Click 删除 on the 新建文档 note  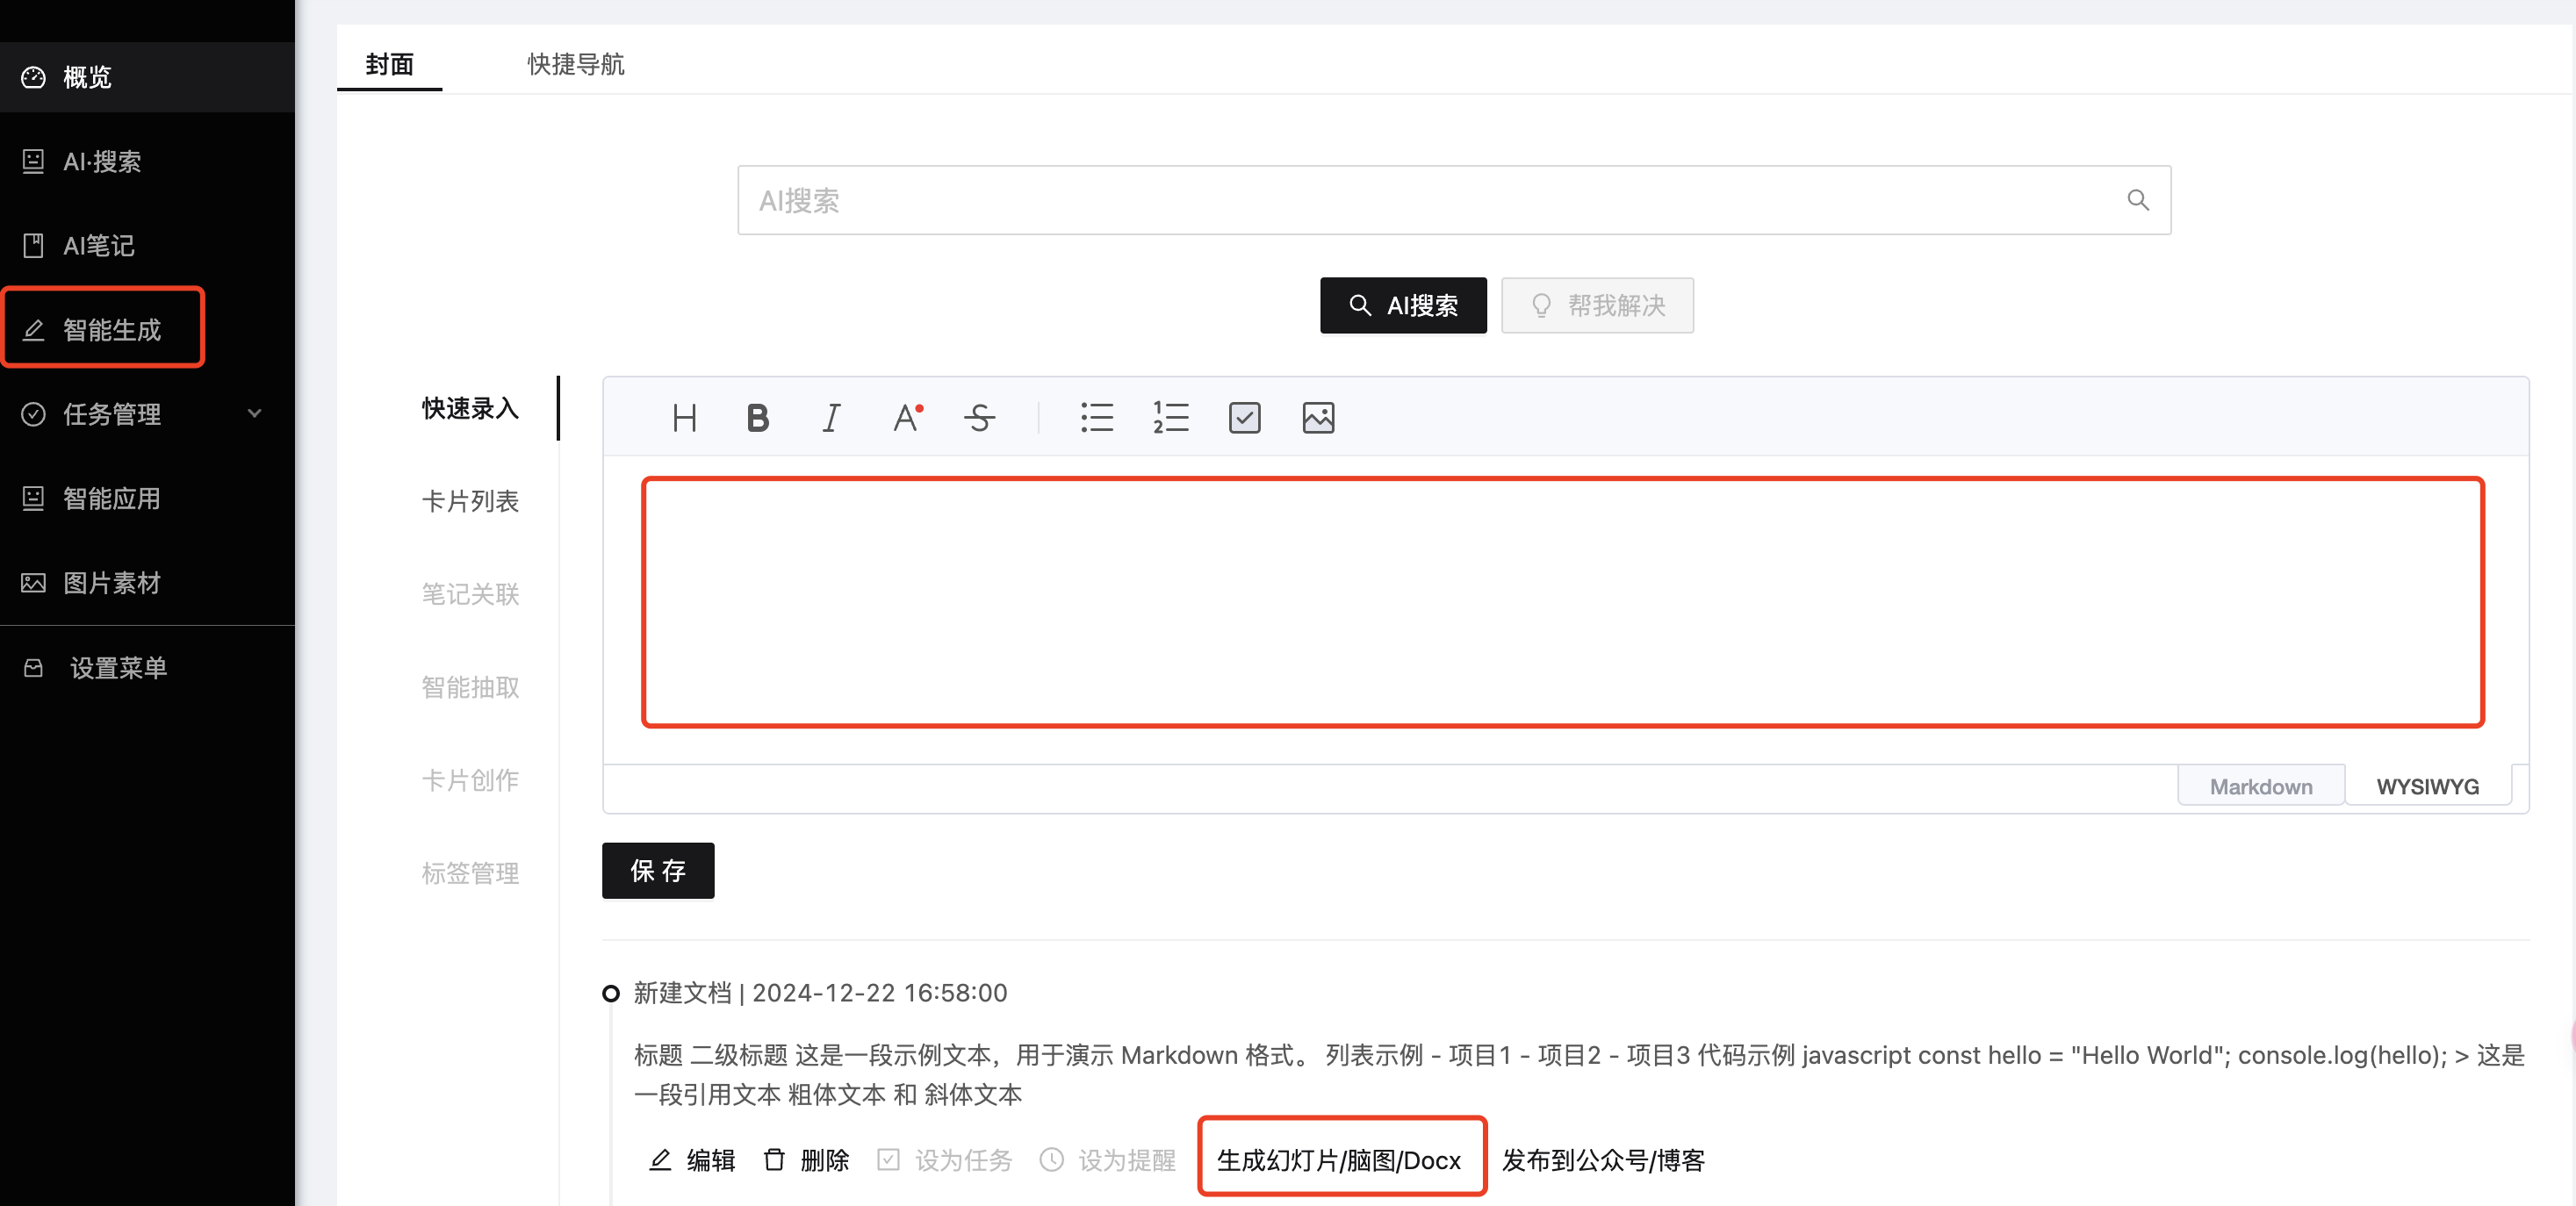point(806,1160)
